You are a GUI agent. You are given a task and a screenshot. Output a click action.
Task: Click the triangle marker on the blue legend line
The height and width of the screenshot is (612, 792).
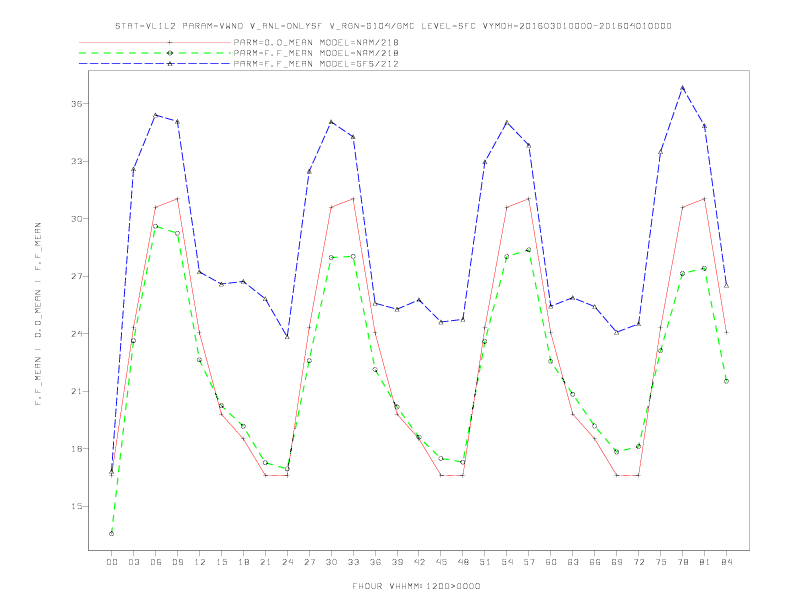(x=170, y=64)
